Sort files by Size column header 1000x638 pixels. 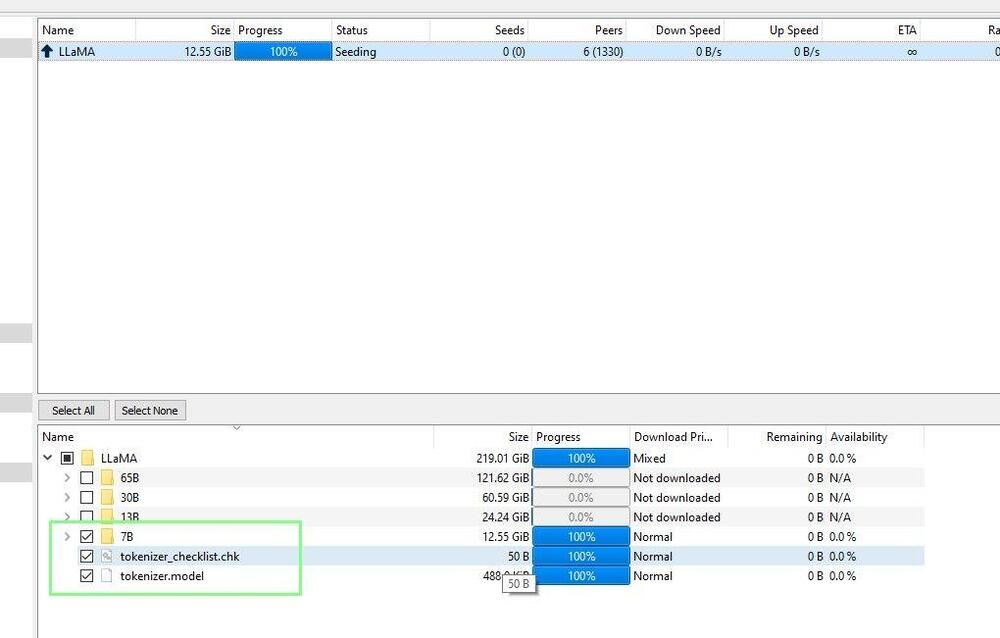(x=483, y=437)
